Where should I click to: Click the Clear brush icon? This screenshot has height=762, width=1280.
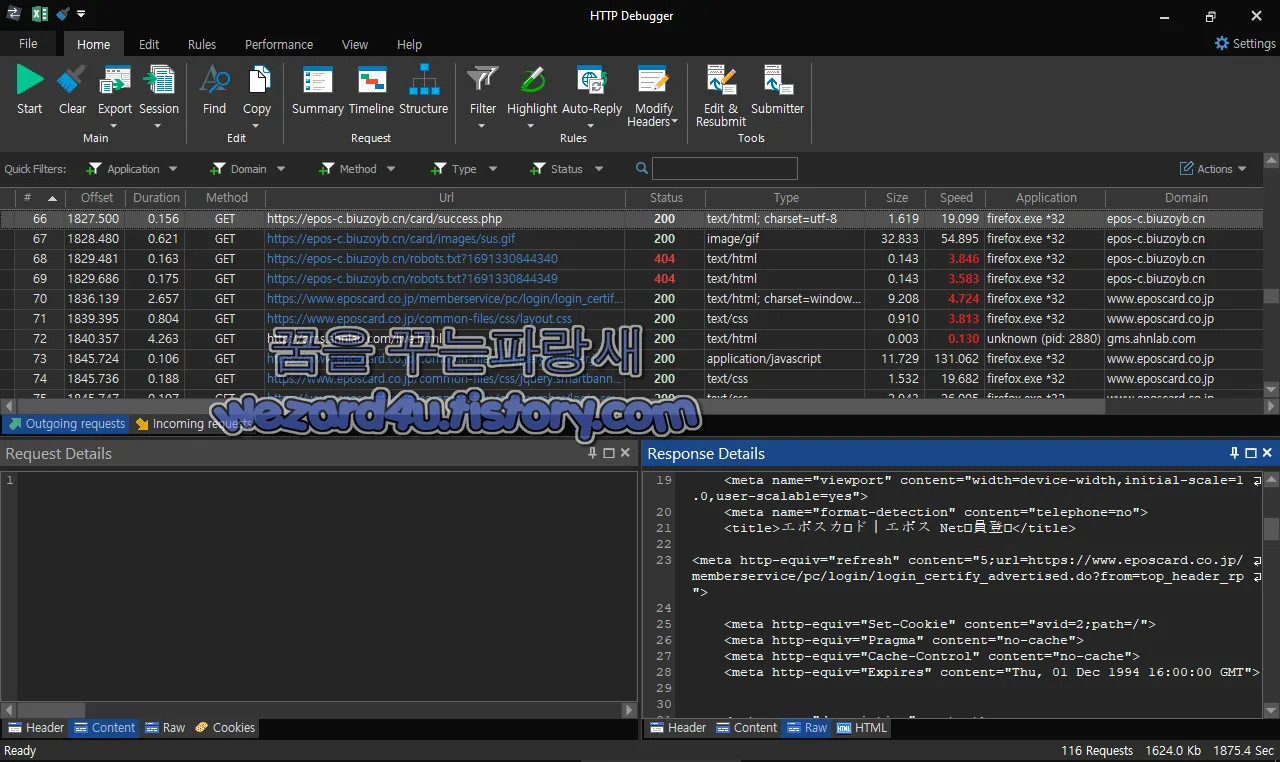pyautogui.click(x=72, y=80)
